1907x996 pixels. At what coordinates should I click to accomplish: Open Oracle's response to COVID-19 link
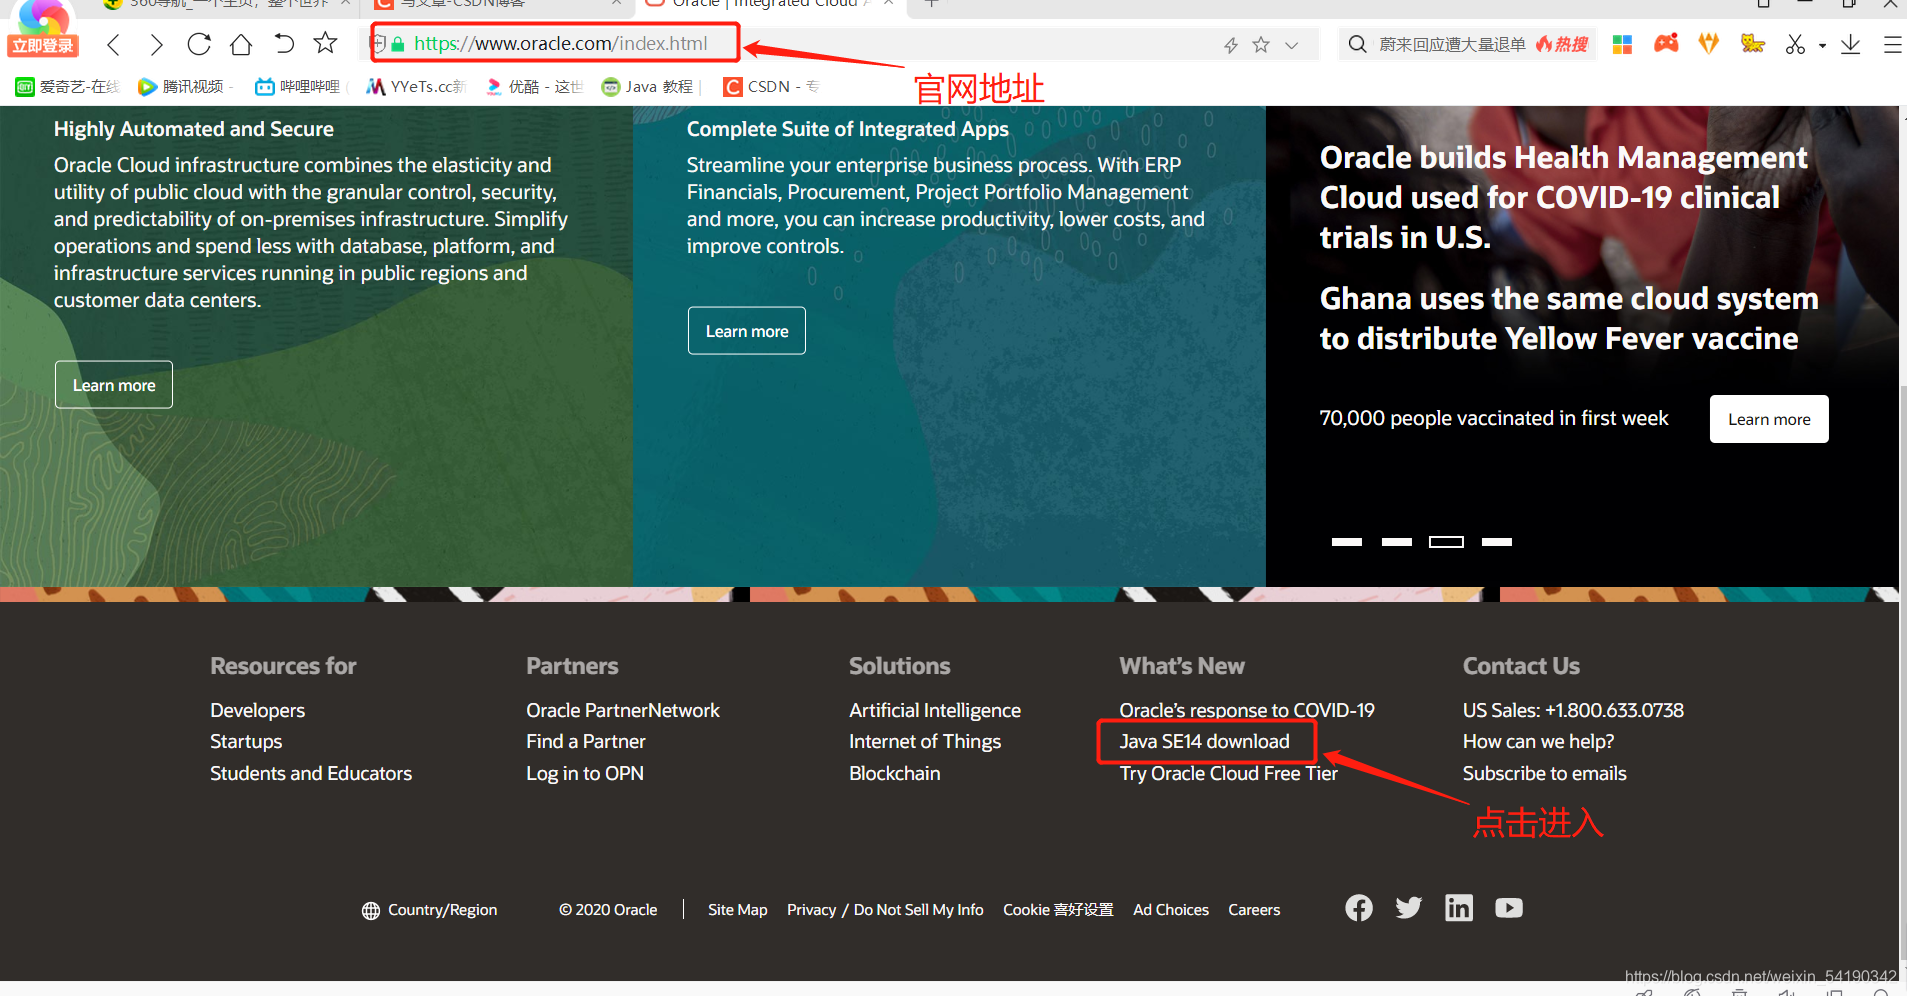pos(1247,711)
